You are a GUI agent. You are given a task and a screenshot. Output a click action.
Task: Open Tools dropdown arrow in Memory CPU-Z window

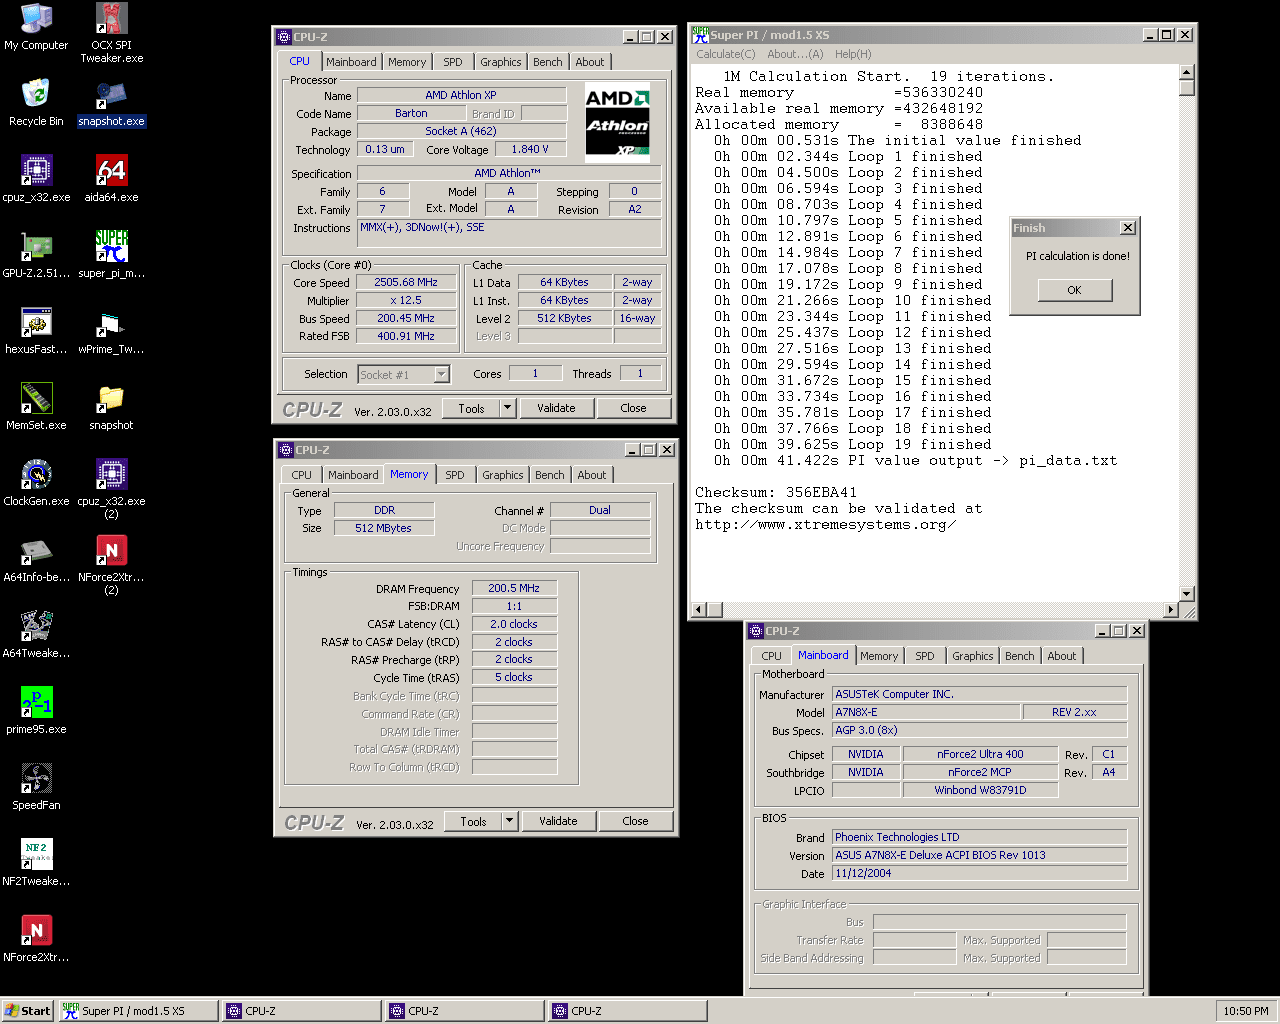tap(509, 821)
